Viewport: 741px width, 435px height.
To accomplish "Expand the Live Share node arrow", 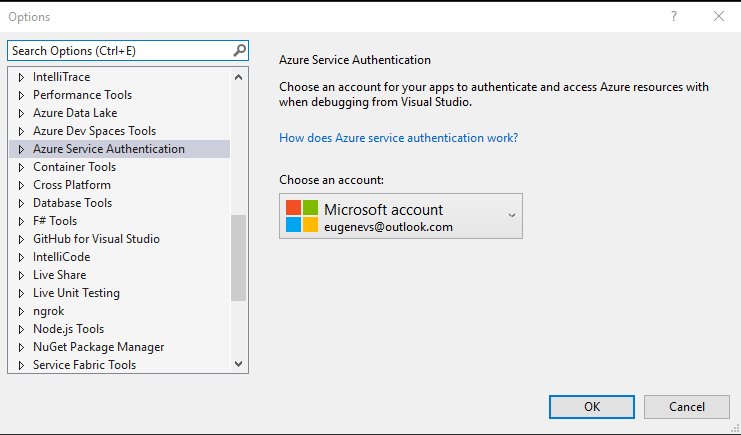I will click(x=21, y=275).
